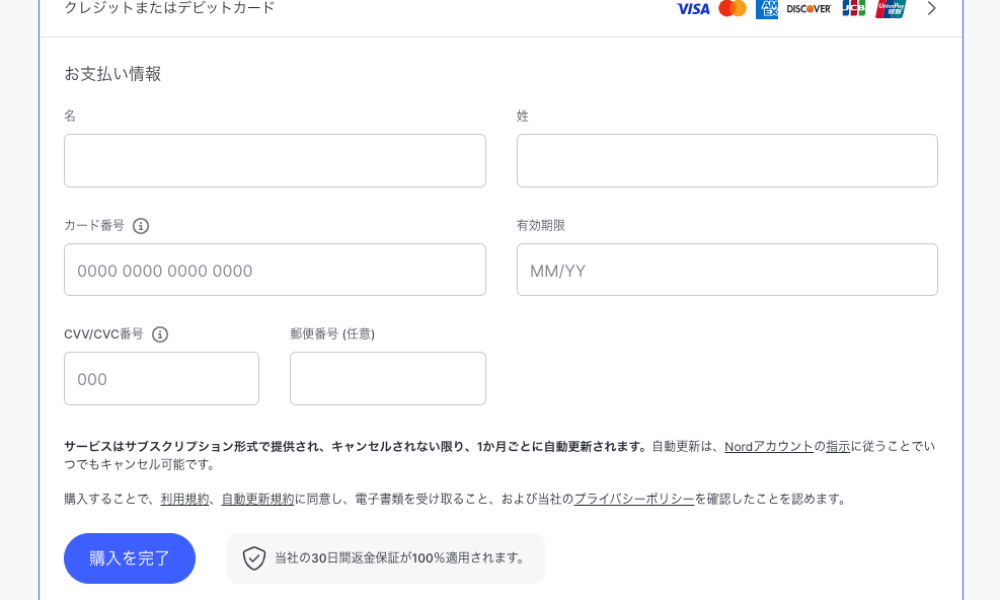1000x600 pixels.
Task: Click the Mastercard logo
Action: click(732, 9)
